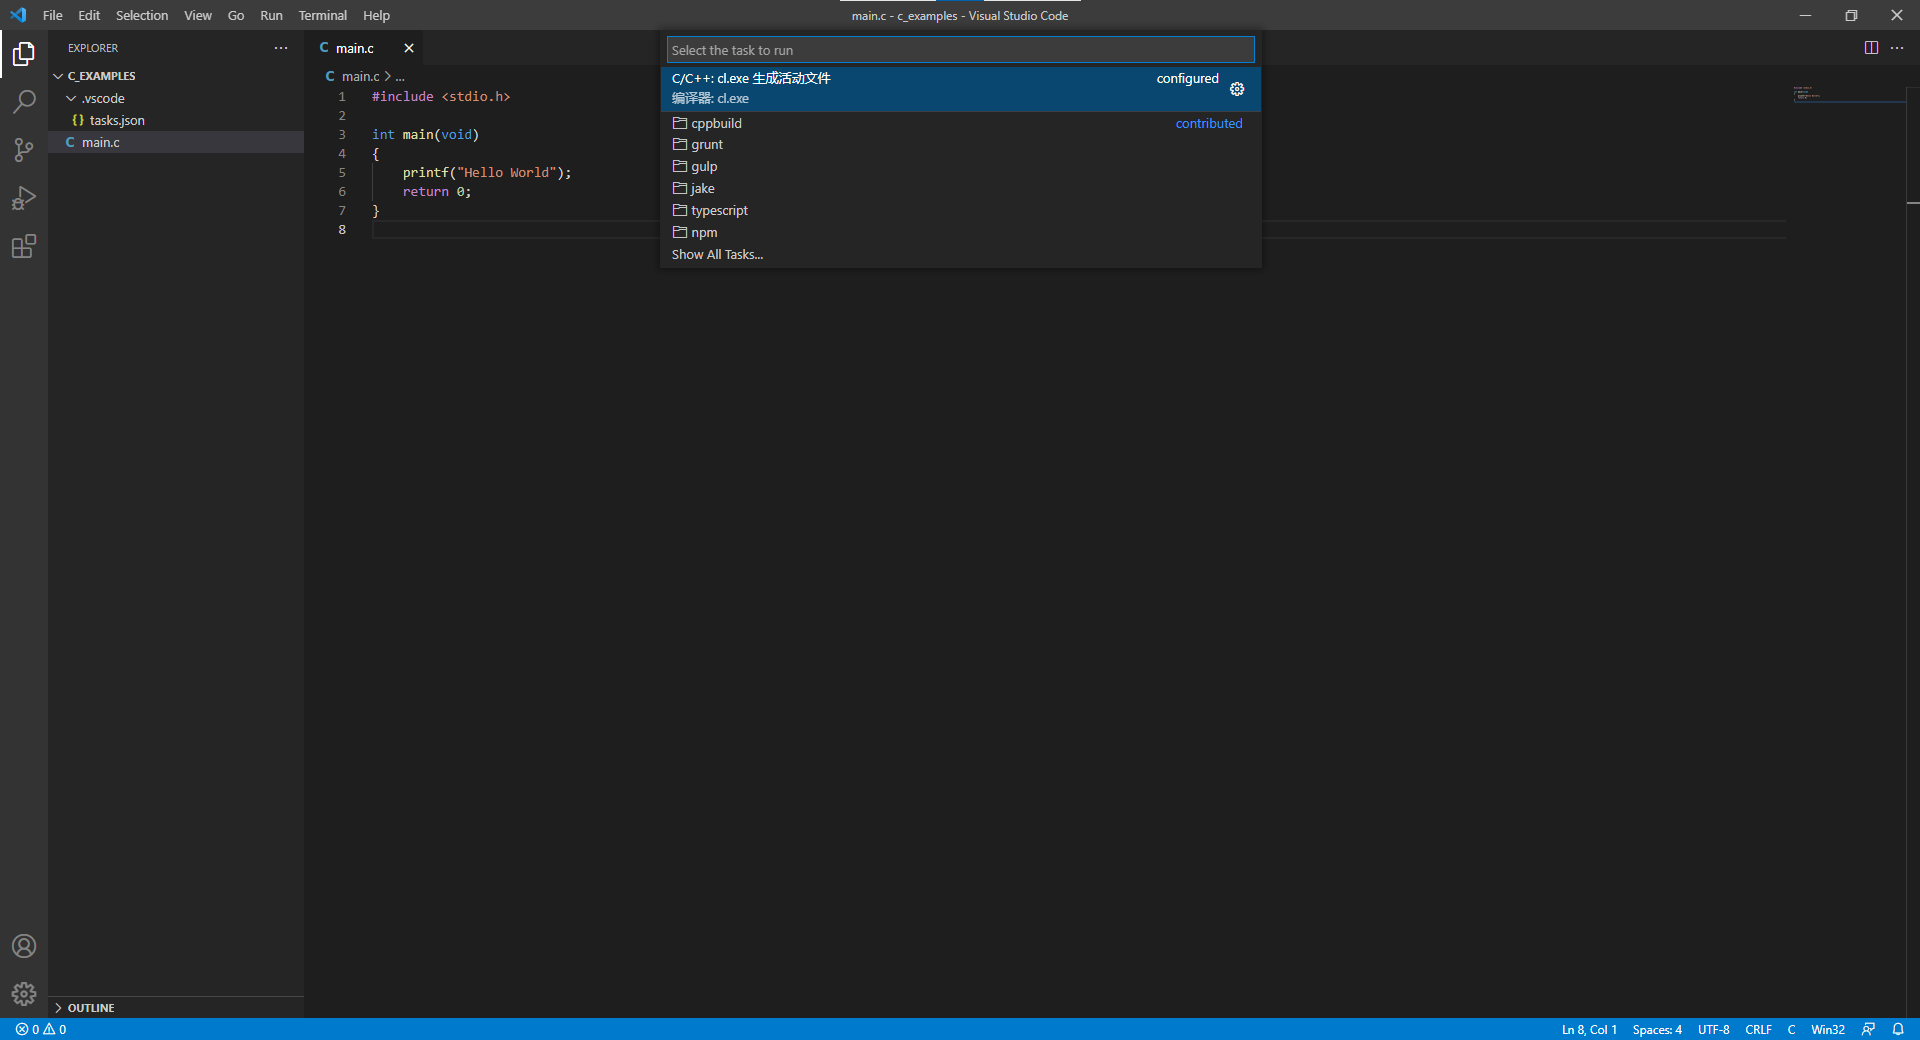Select main.c in the explorer tree
This screenshot has width=1920, height=1040.
176,142
